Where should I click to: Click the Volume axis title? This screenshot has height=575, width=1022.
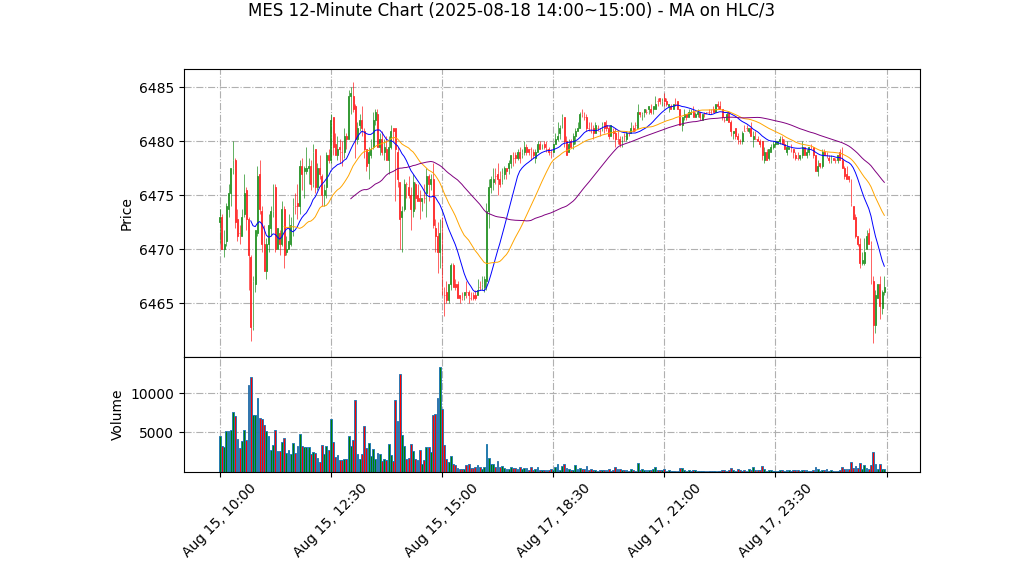coord(117,416)
